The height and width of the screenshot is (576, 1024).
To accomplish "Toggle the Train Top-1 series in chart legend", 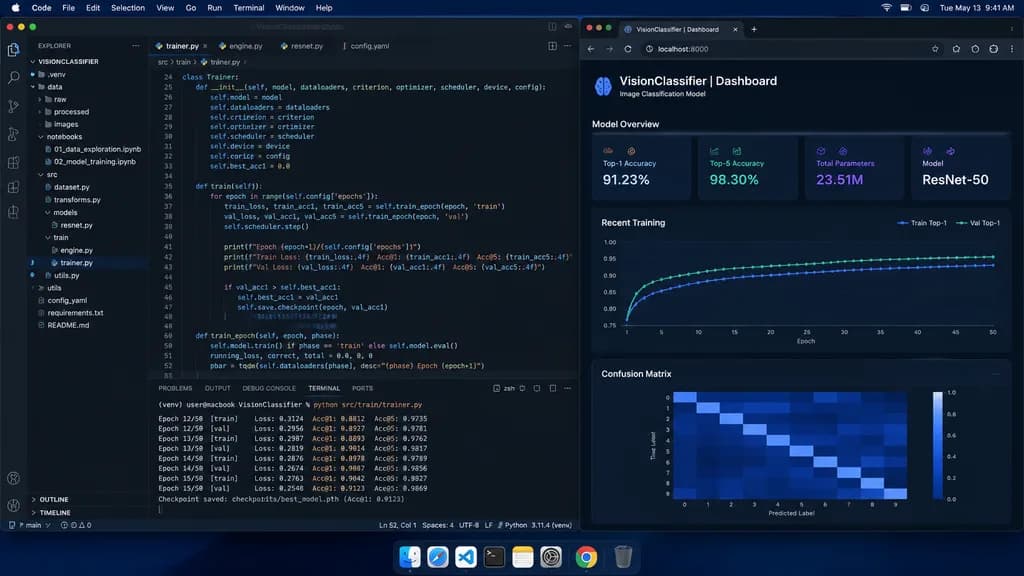I will (x=922, y=223).
